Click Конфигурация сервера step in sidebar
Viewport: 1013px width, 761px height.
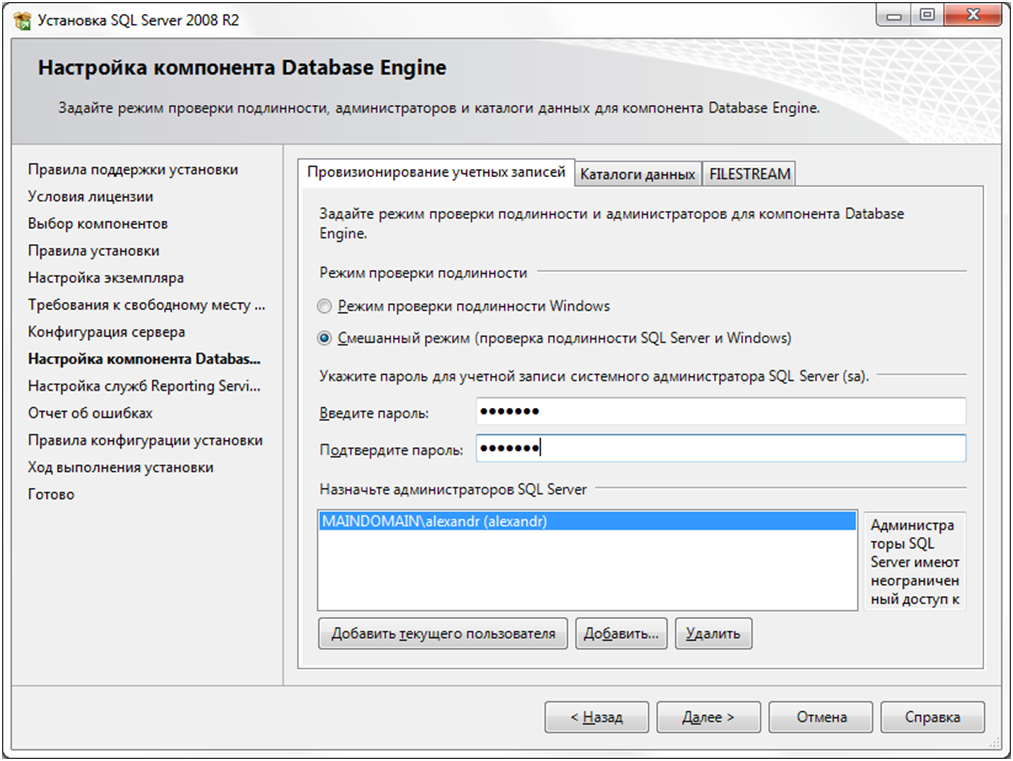(106, 332)
